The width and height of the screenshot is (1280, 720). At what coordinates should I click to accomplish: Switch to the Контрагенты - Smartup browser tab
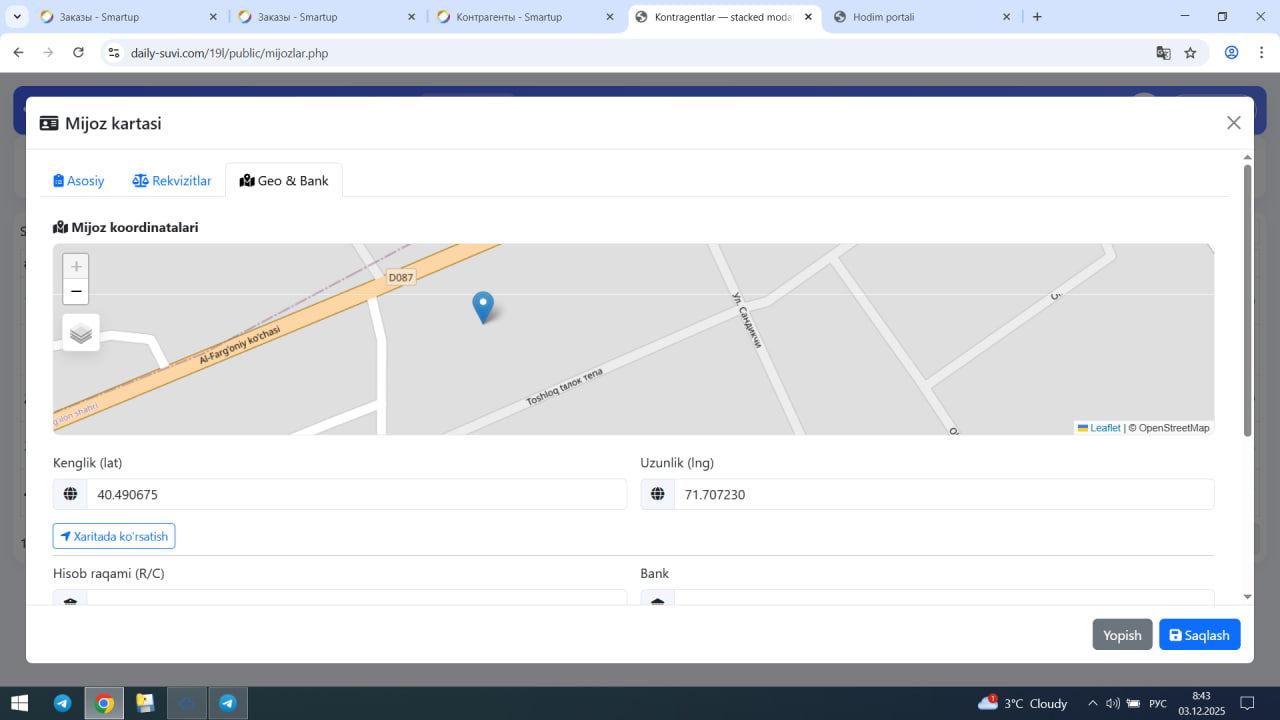(x=525, y=17)
